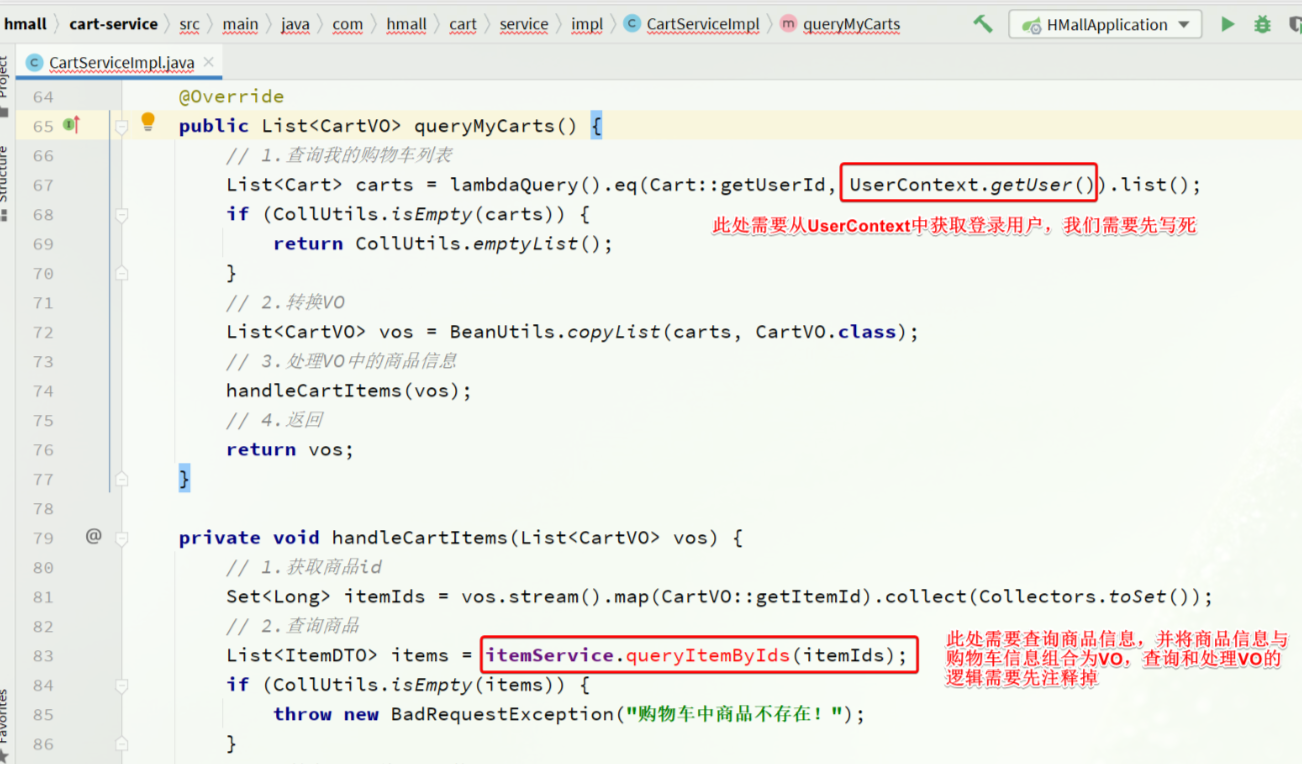Click line number 67 in the gutter
The height and width of the screenshot is (764, 1302).
(x=43, y=185)
